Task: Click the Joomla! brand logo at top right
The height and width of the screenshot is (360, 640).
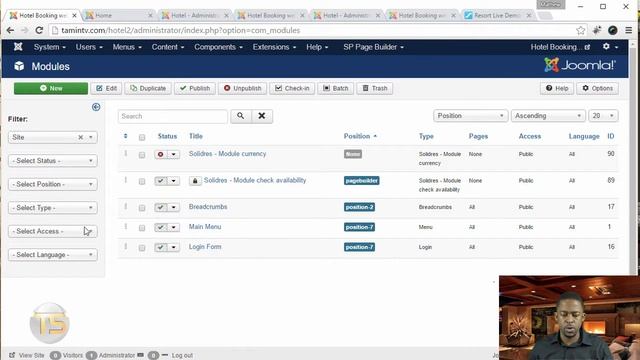Action: (580, 65)
